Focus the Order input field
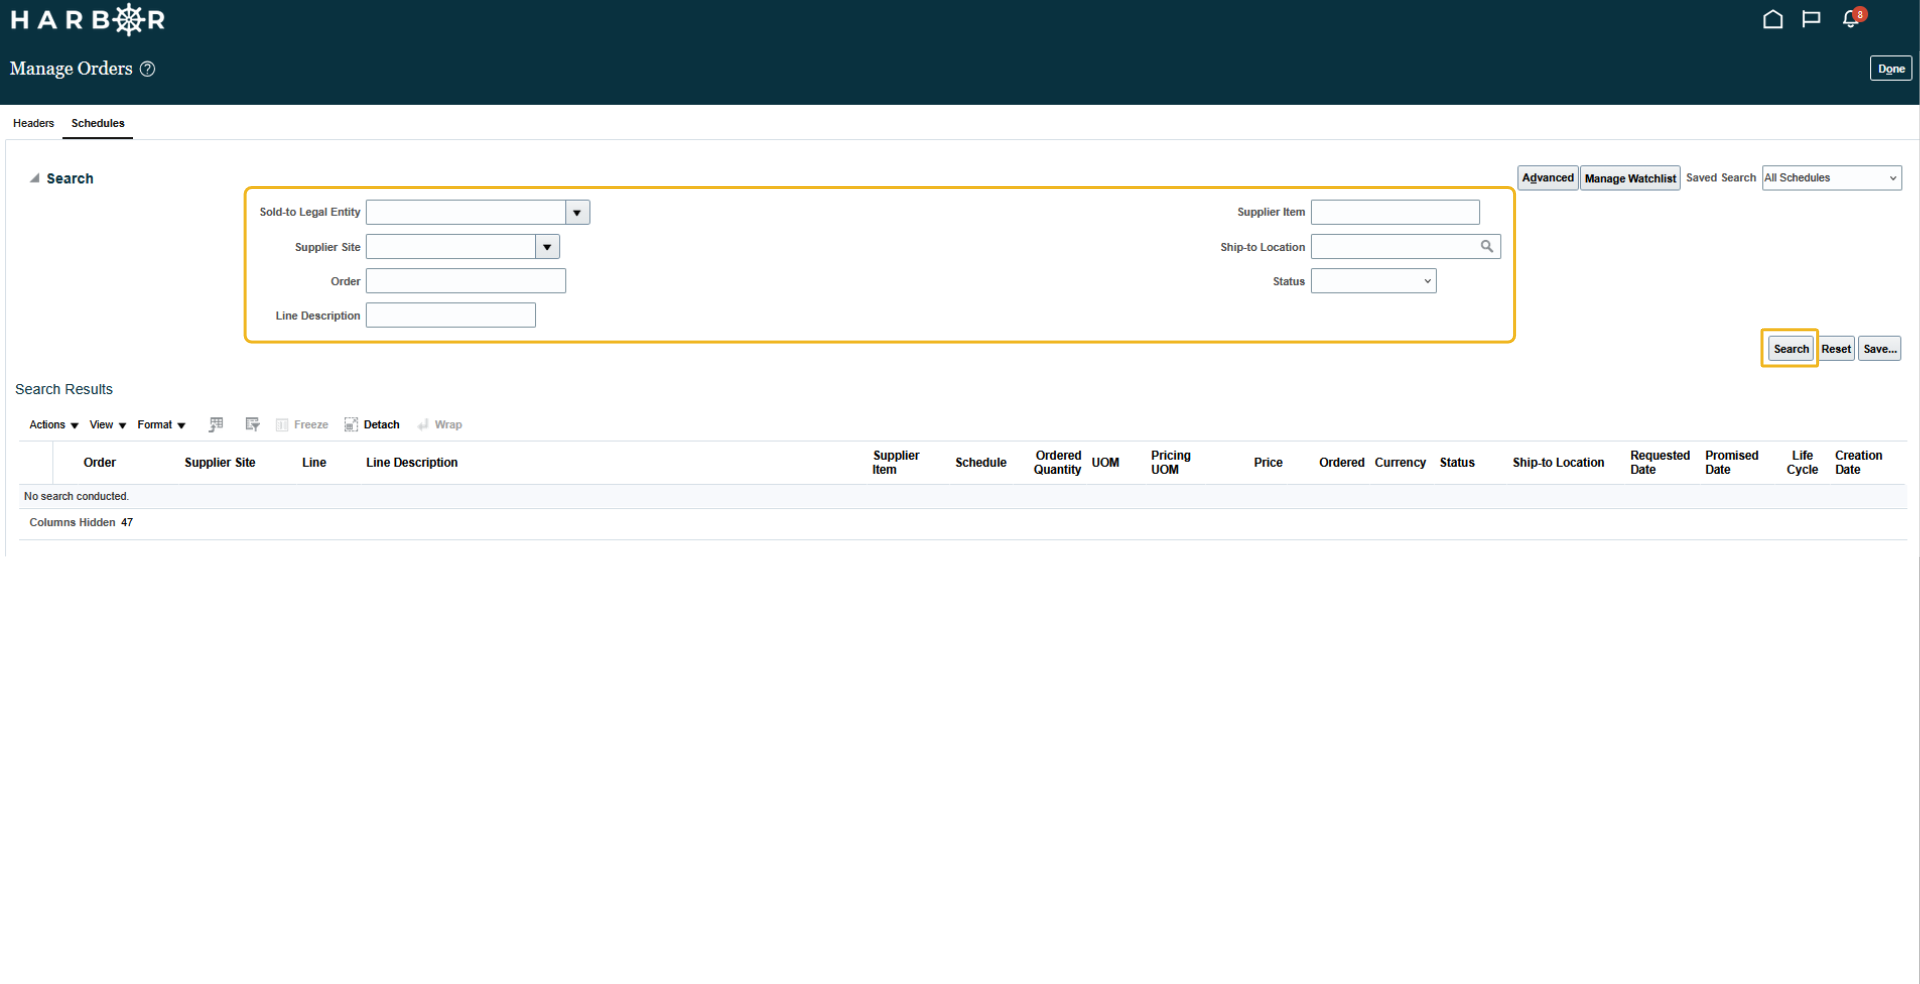Image resolution: width=1920 pixels, height=984 pixels. pos(466,281)
